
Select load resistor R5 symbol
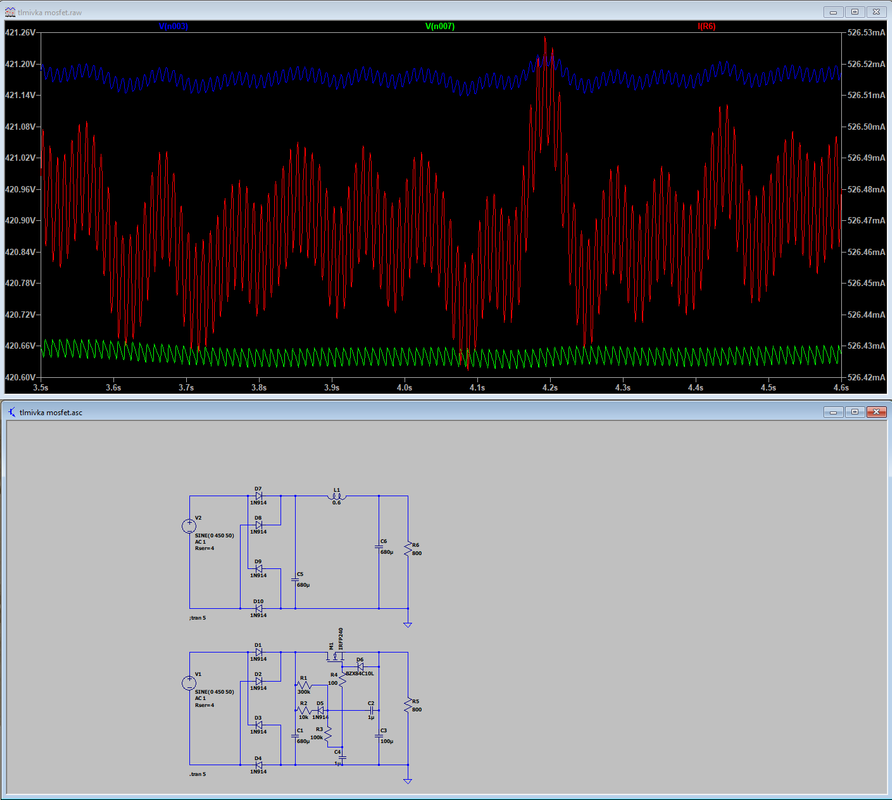[x=408, y=706]
